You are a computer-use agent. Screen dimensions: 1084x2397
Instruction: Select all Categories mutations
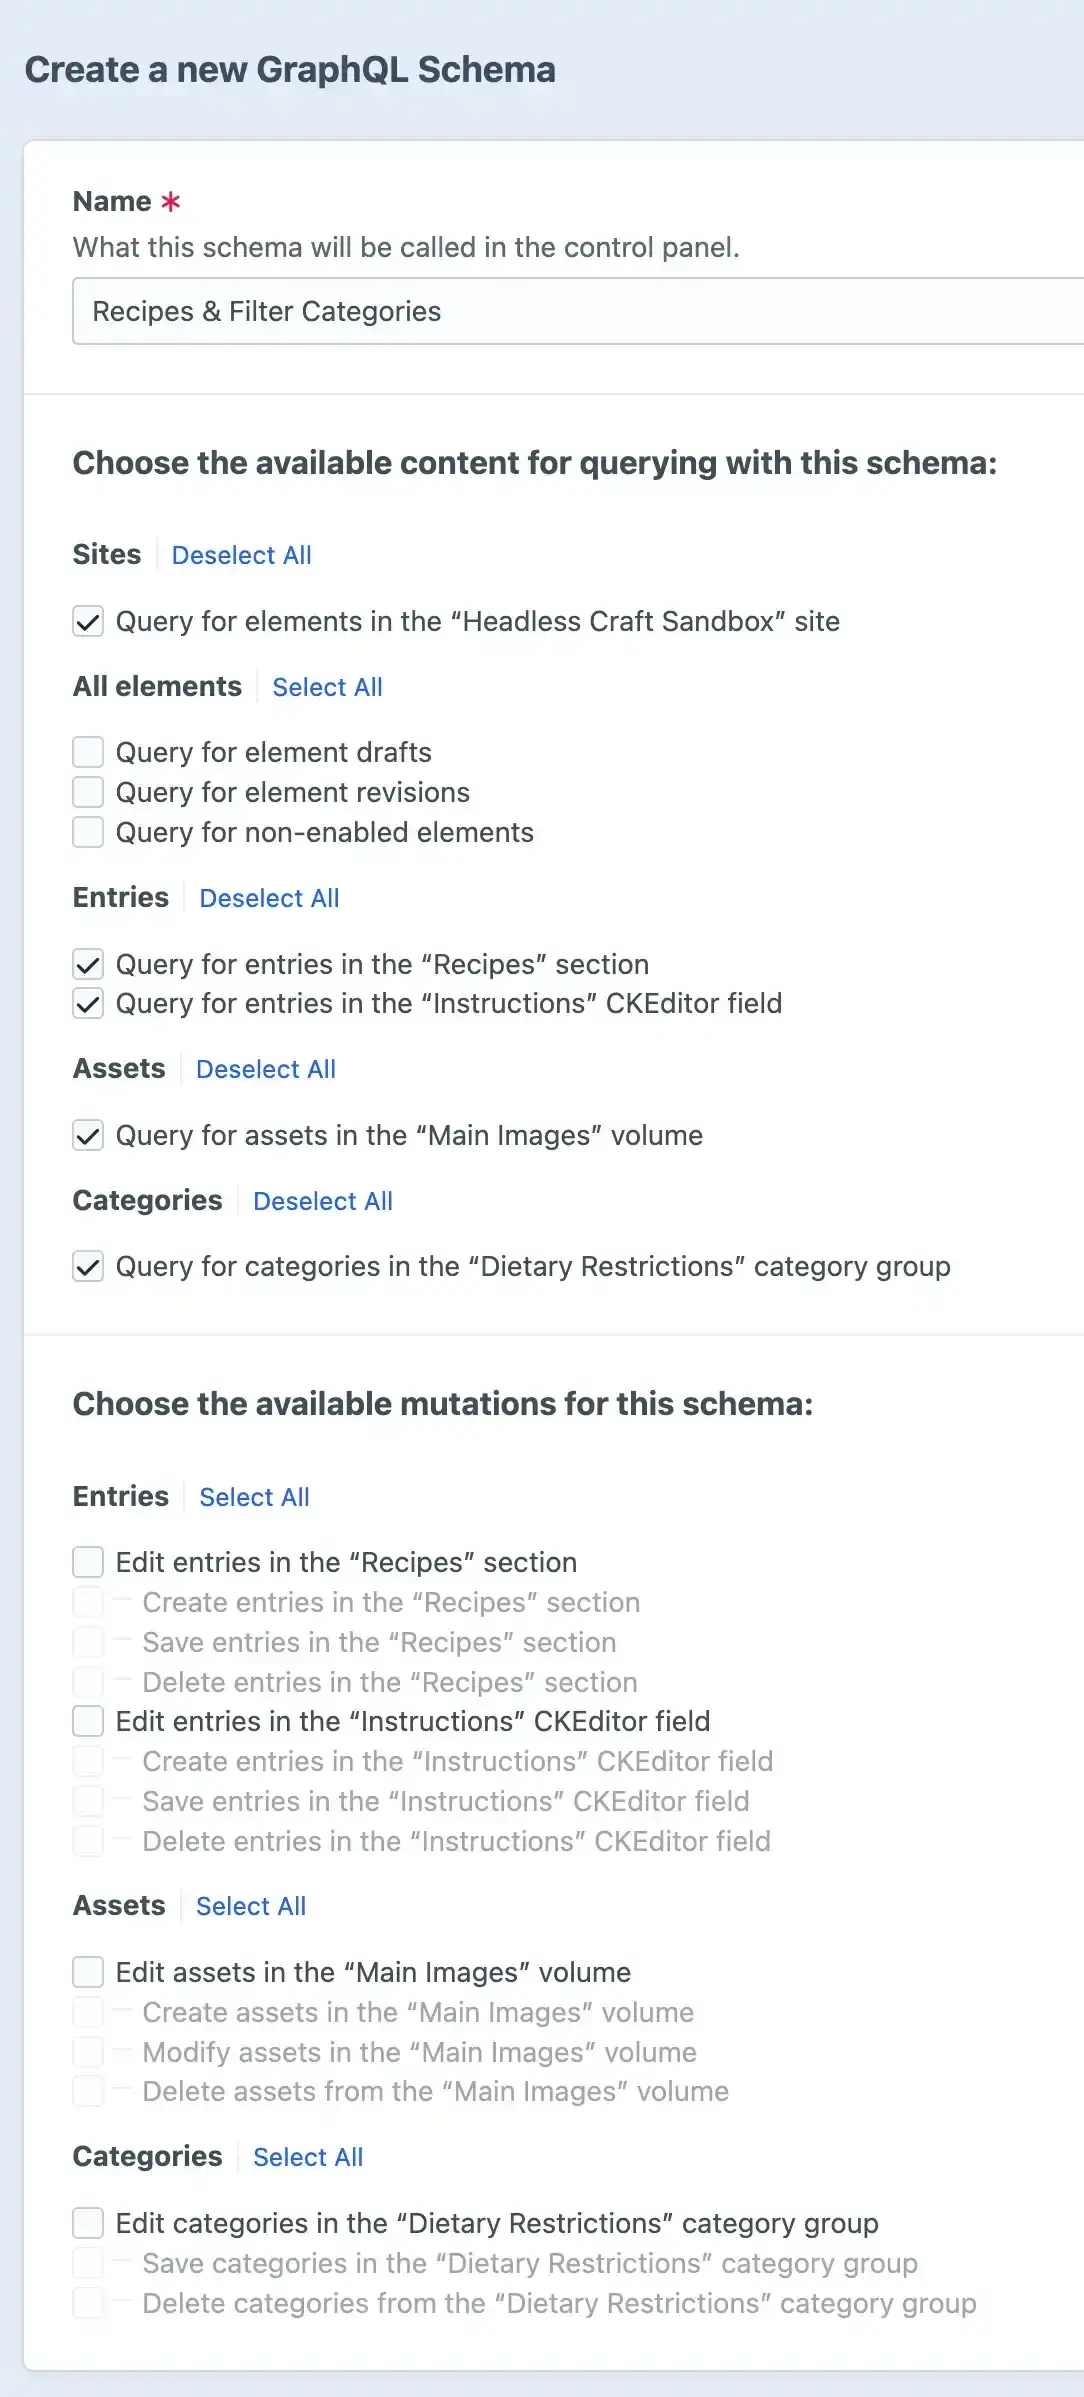coord(308,2157)
